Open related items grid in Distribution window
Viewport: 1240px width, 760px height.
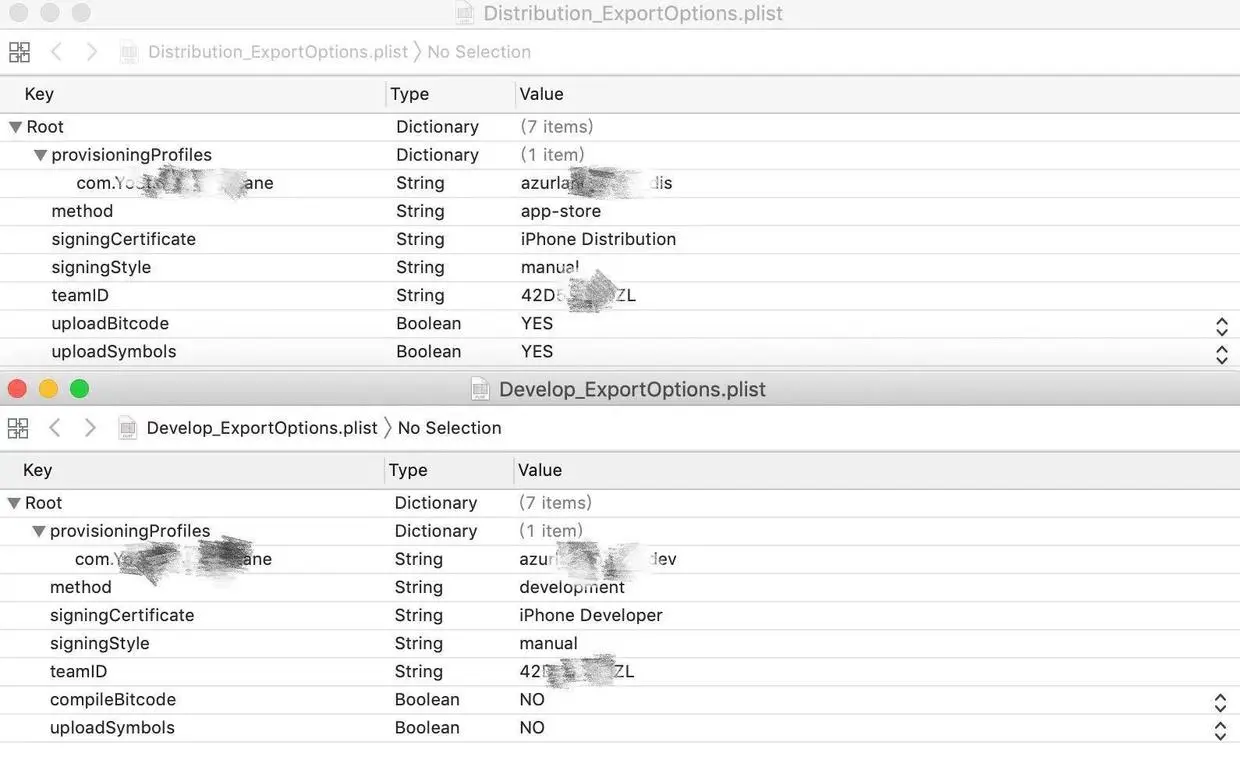19,52
